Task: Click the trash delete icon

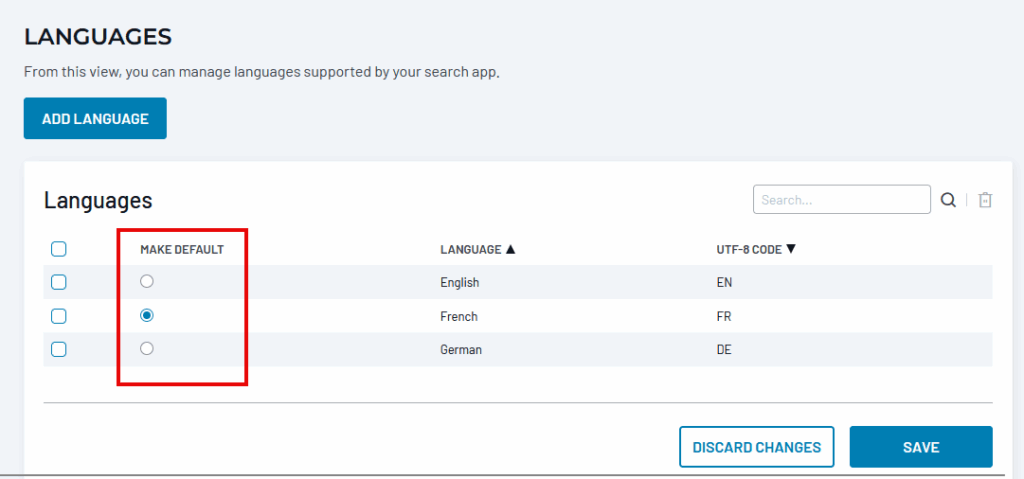Action: (985, 200)
